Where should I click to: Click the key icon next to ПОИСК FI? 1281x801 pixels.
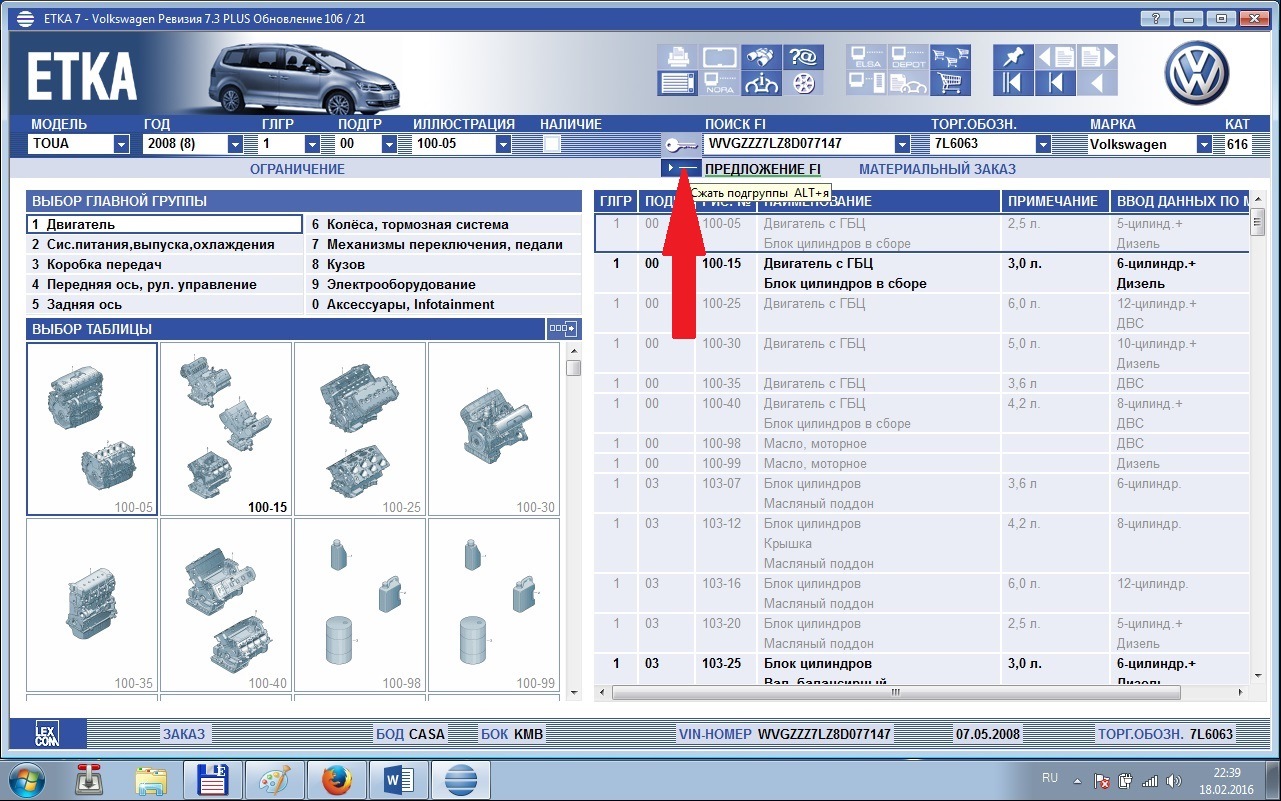click(x=681, y=144)
